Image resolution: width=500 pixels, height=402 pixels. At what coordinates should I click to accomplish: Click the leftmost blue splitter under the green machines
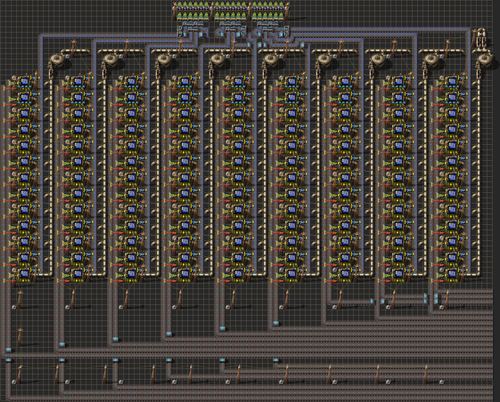(x=180, y=32)
